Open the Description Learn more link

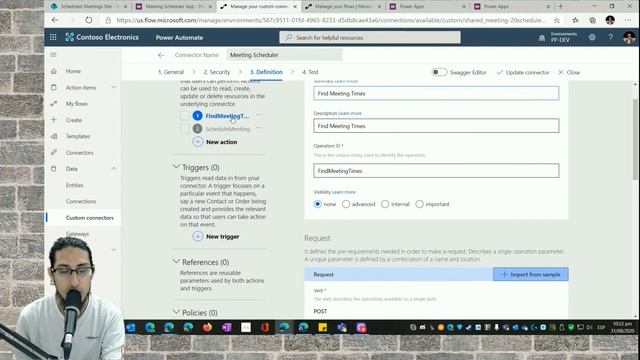tap(350, 113)
